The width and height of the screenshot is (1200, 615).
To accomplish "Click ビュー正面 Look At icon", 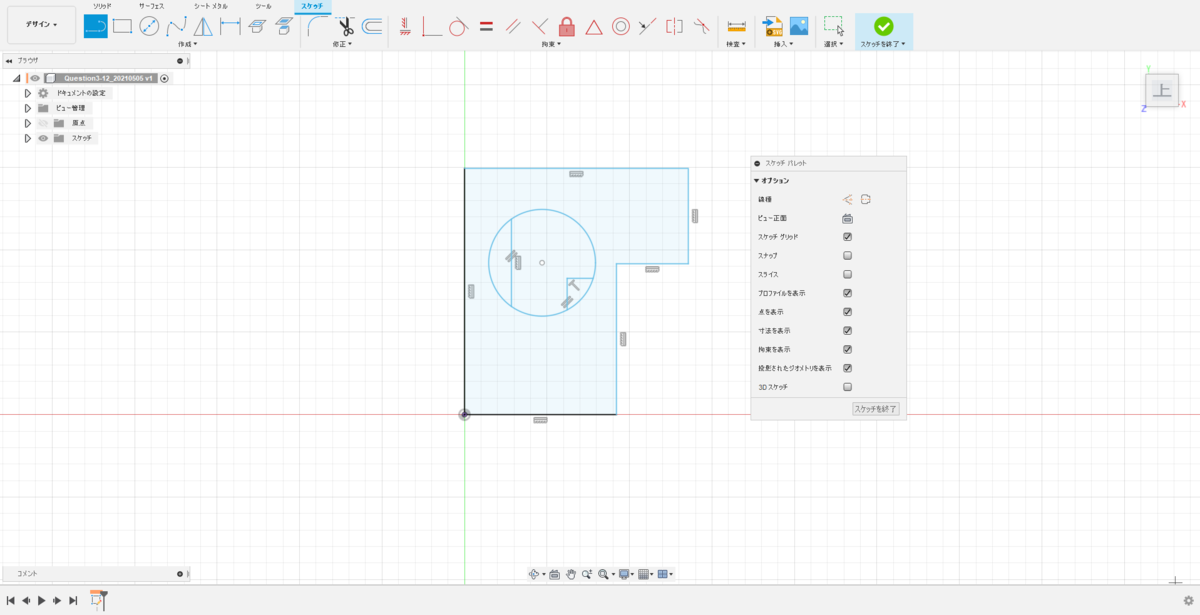I will tap(847, 218).
